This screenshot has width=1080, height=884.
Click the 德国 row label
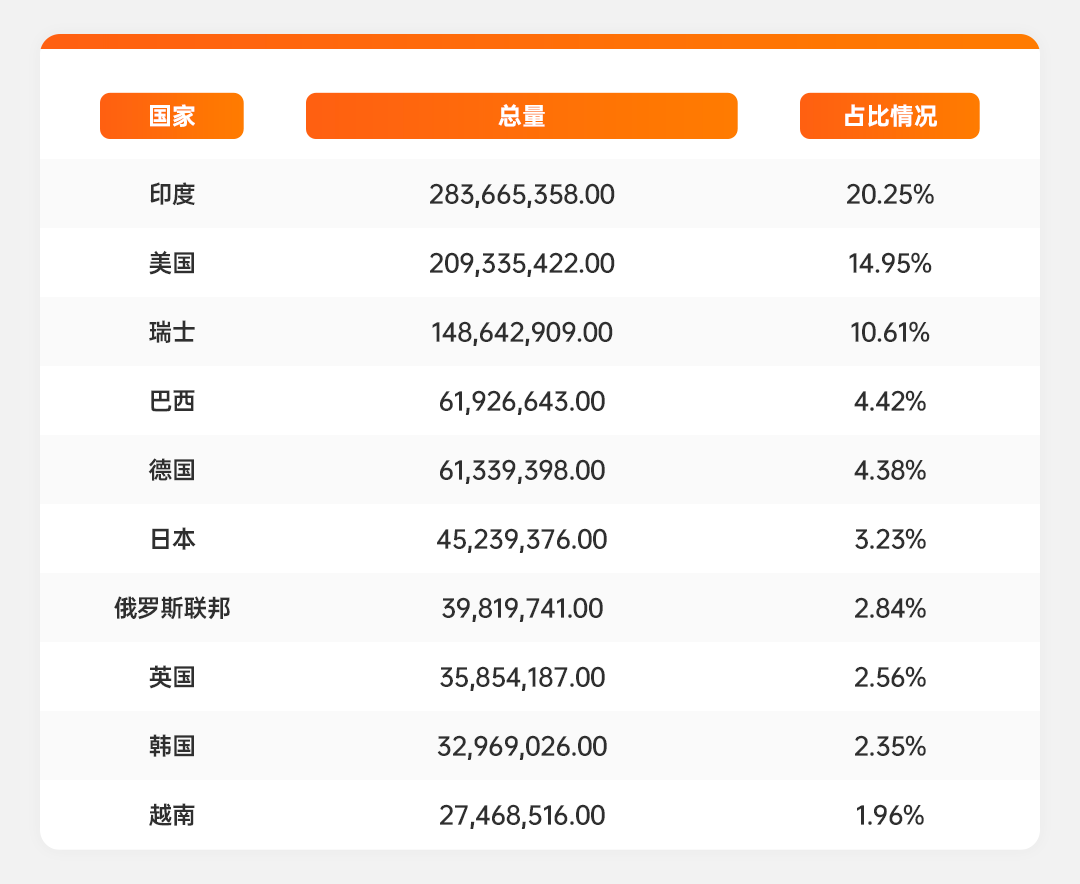tap(171, 470)
